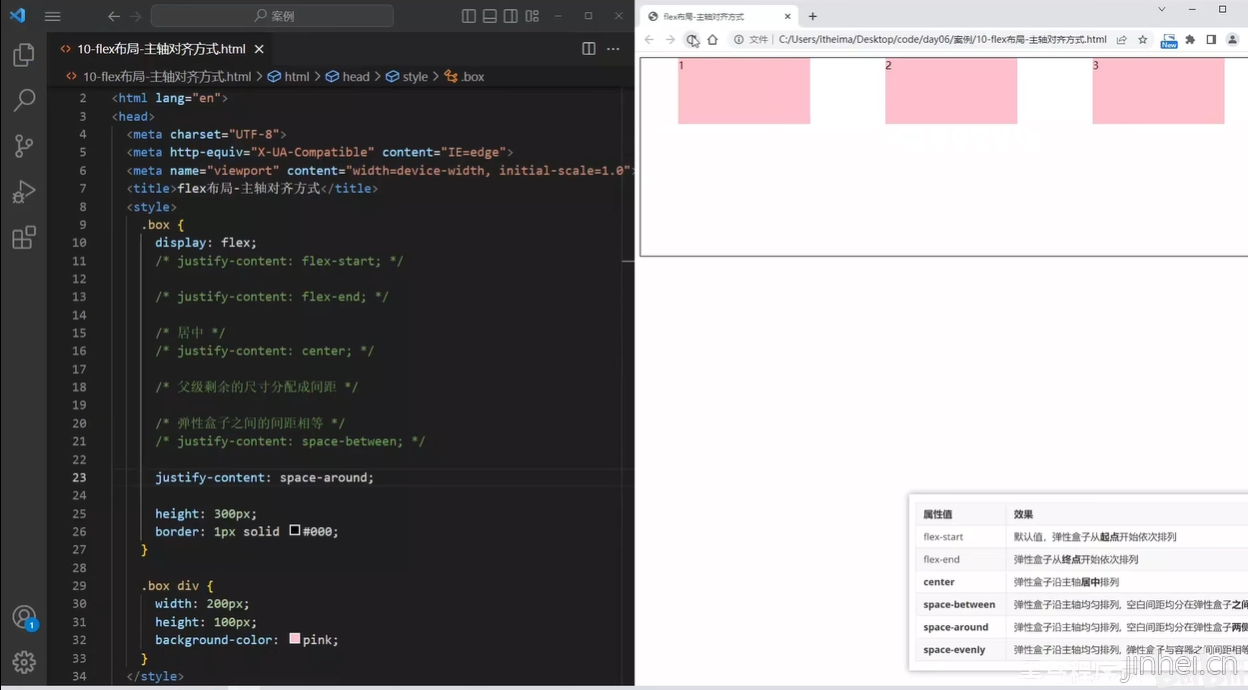The height and width of the screenshot is (690, 1248).
Task: Open the VS Code hamburger menu
Action: click(53, 16)
